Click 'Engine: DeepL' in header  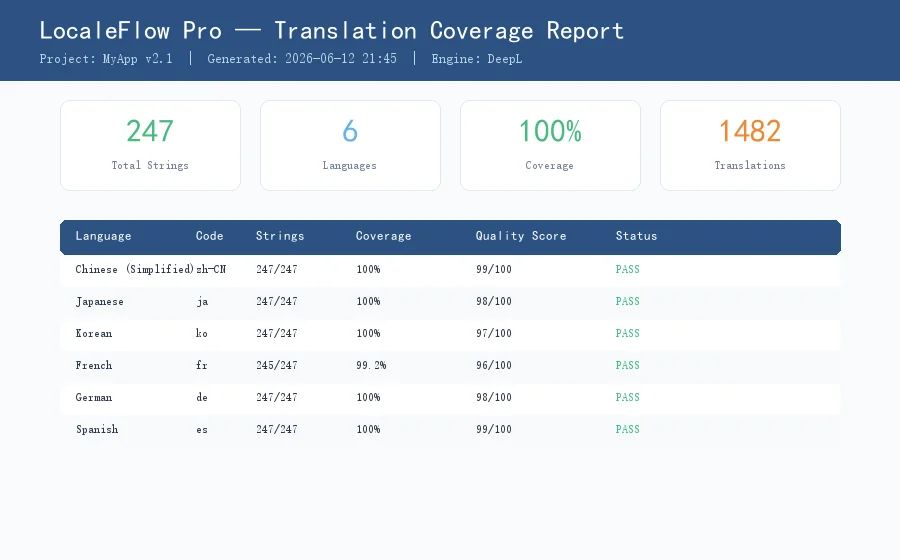tap(476, 59)
